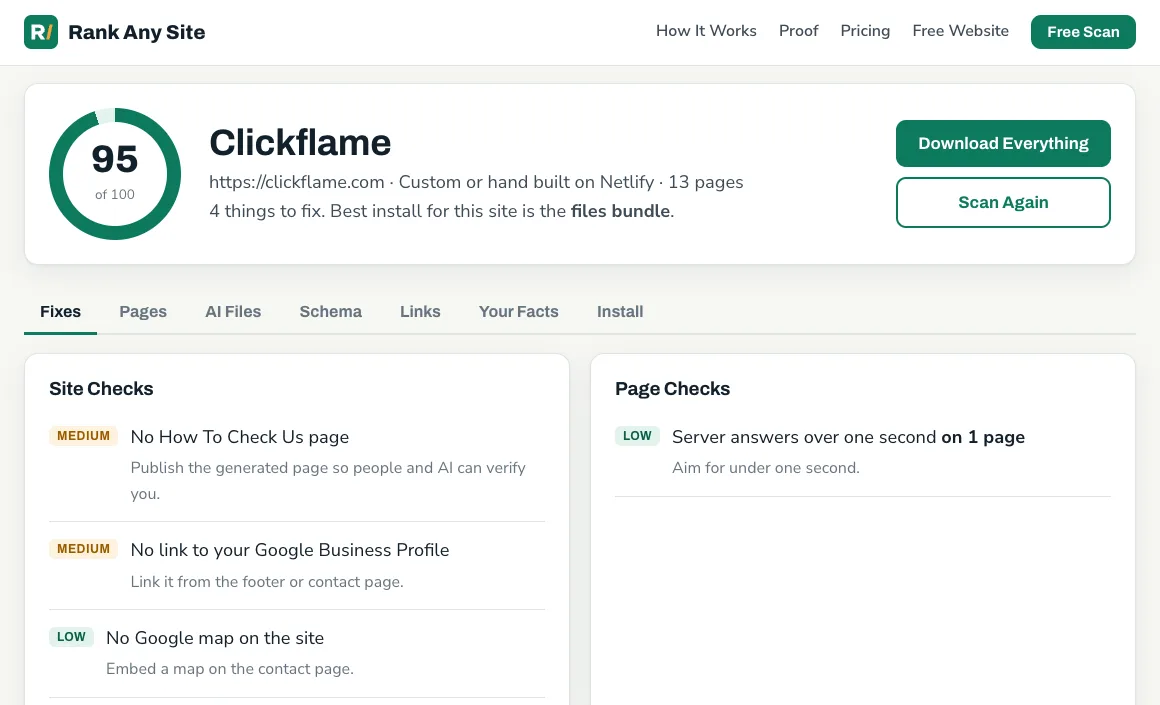Open the Rank Any Site home link
The image size is (1160, 705).
pos(115,32)
